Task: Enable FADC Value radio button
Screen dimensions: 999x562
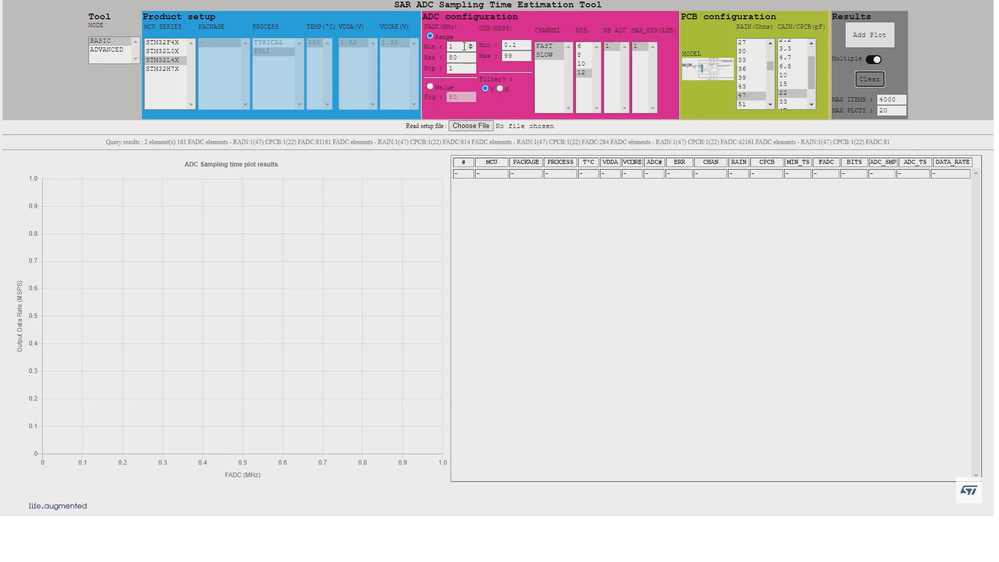Action: 429,87
